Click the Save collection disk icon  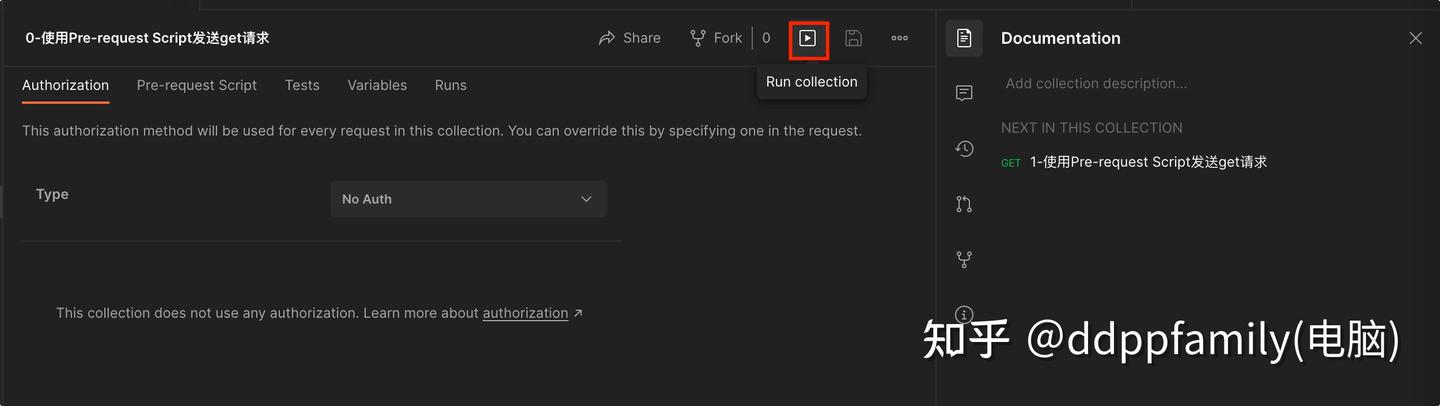tap(853, 39)
